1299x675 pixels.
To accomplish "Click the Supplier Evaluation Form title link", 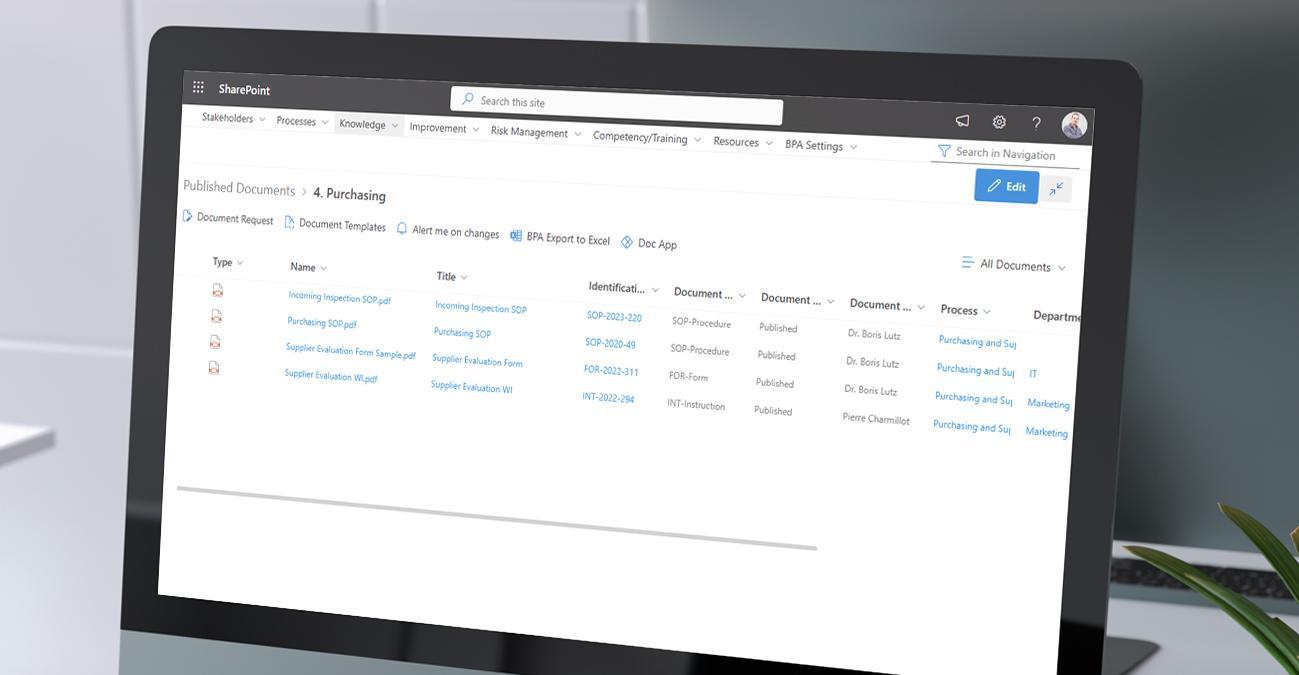I will pos(477,361).
